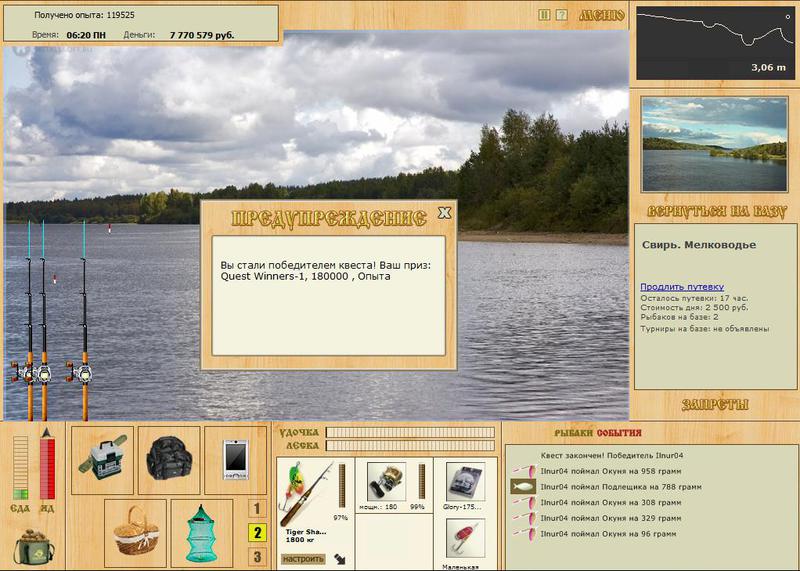Image resolution: width=800 pixels, height=571 pixels.
Task: Click the arrow icon beside настроить
Action: [340, 559]
